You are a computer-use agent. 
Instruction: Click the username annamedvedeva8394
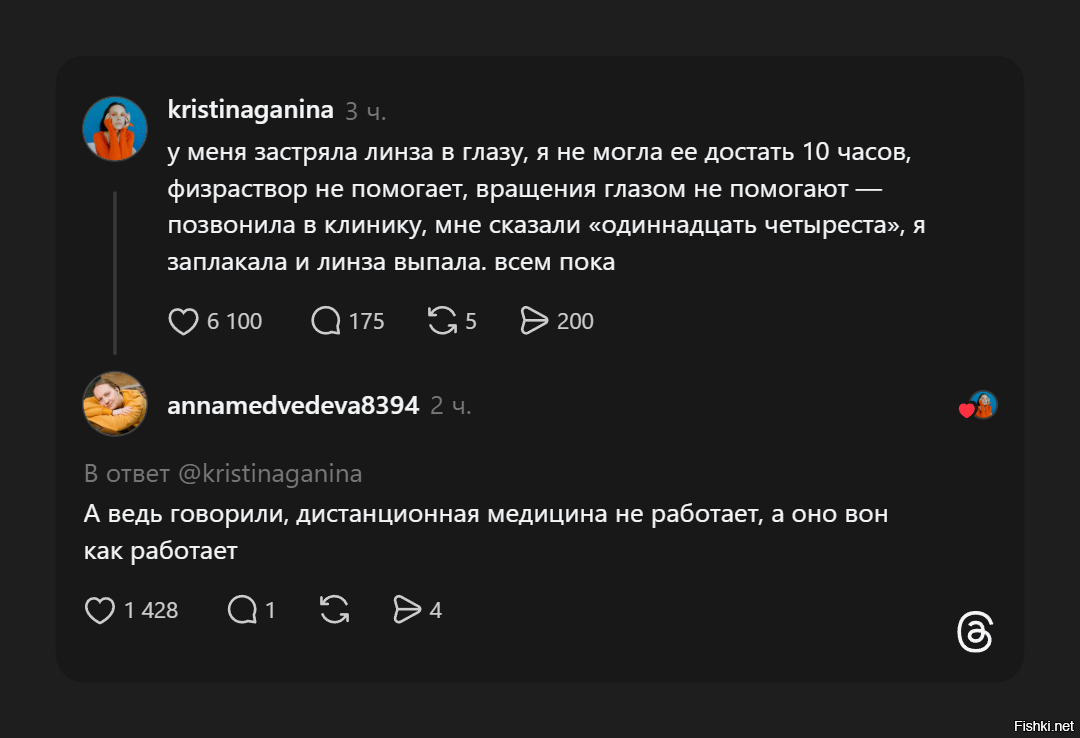click(292, 405)
